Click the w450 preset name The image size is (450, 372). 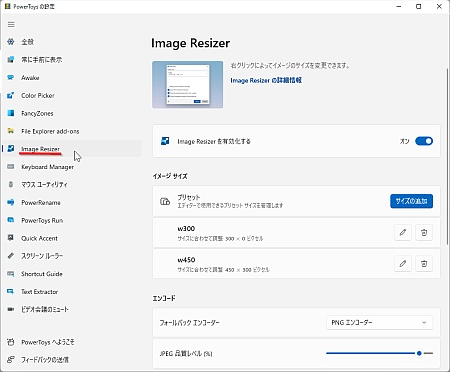186,260
